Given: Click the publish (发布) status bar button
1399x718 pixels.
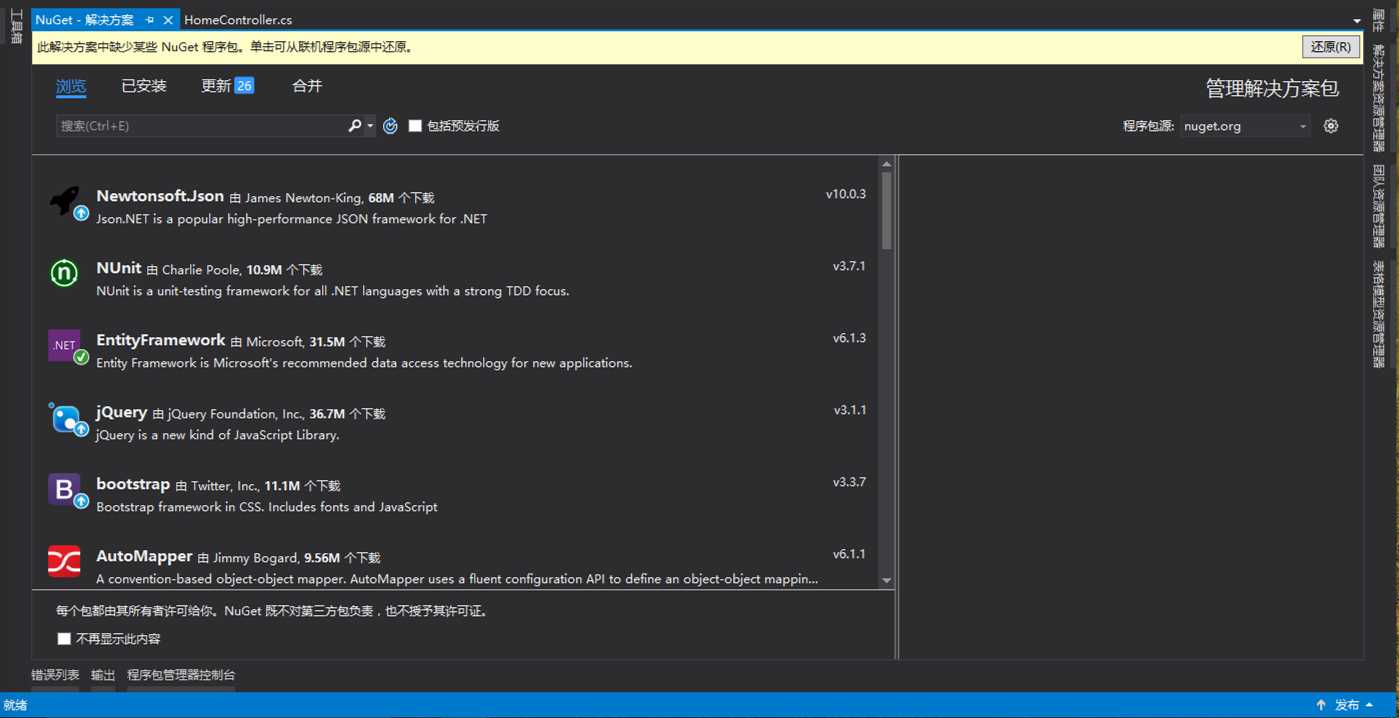Looking at the screenshot, I should [x=1347, y=705].
